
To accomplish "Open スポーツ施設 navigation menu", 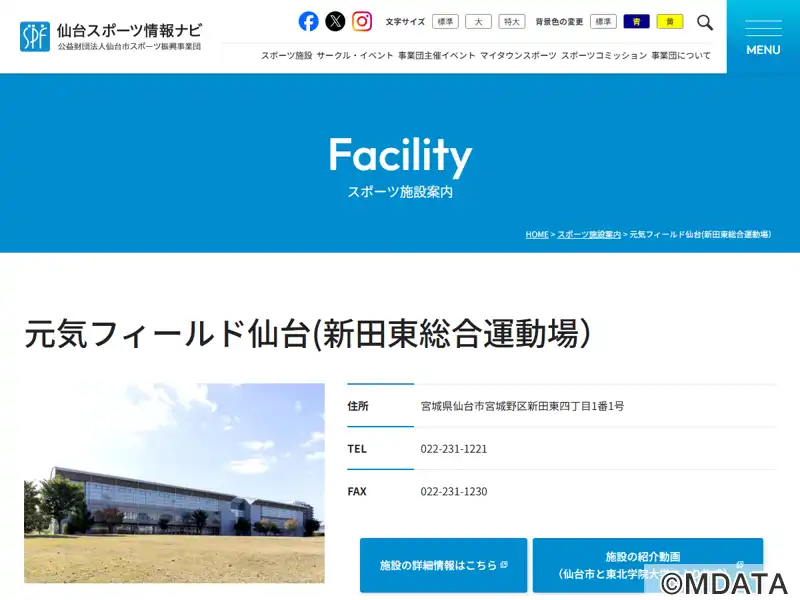I will point(287,56).
